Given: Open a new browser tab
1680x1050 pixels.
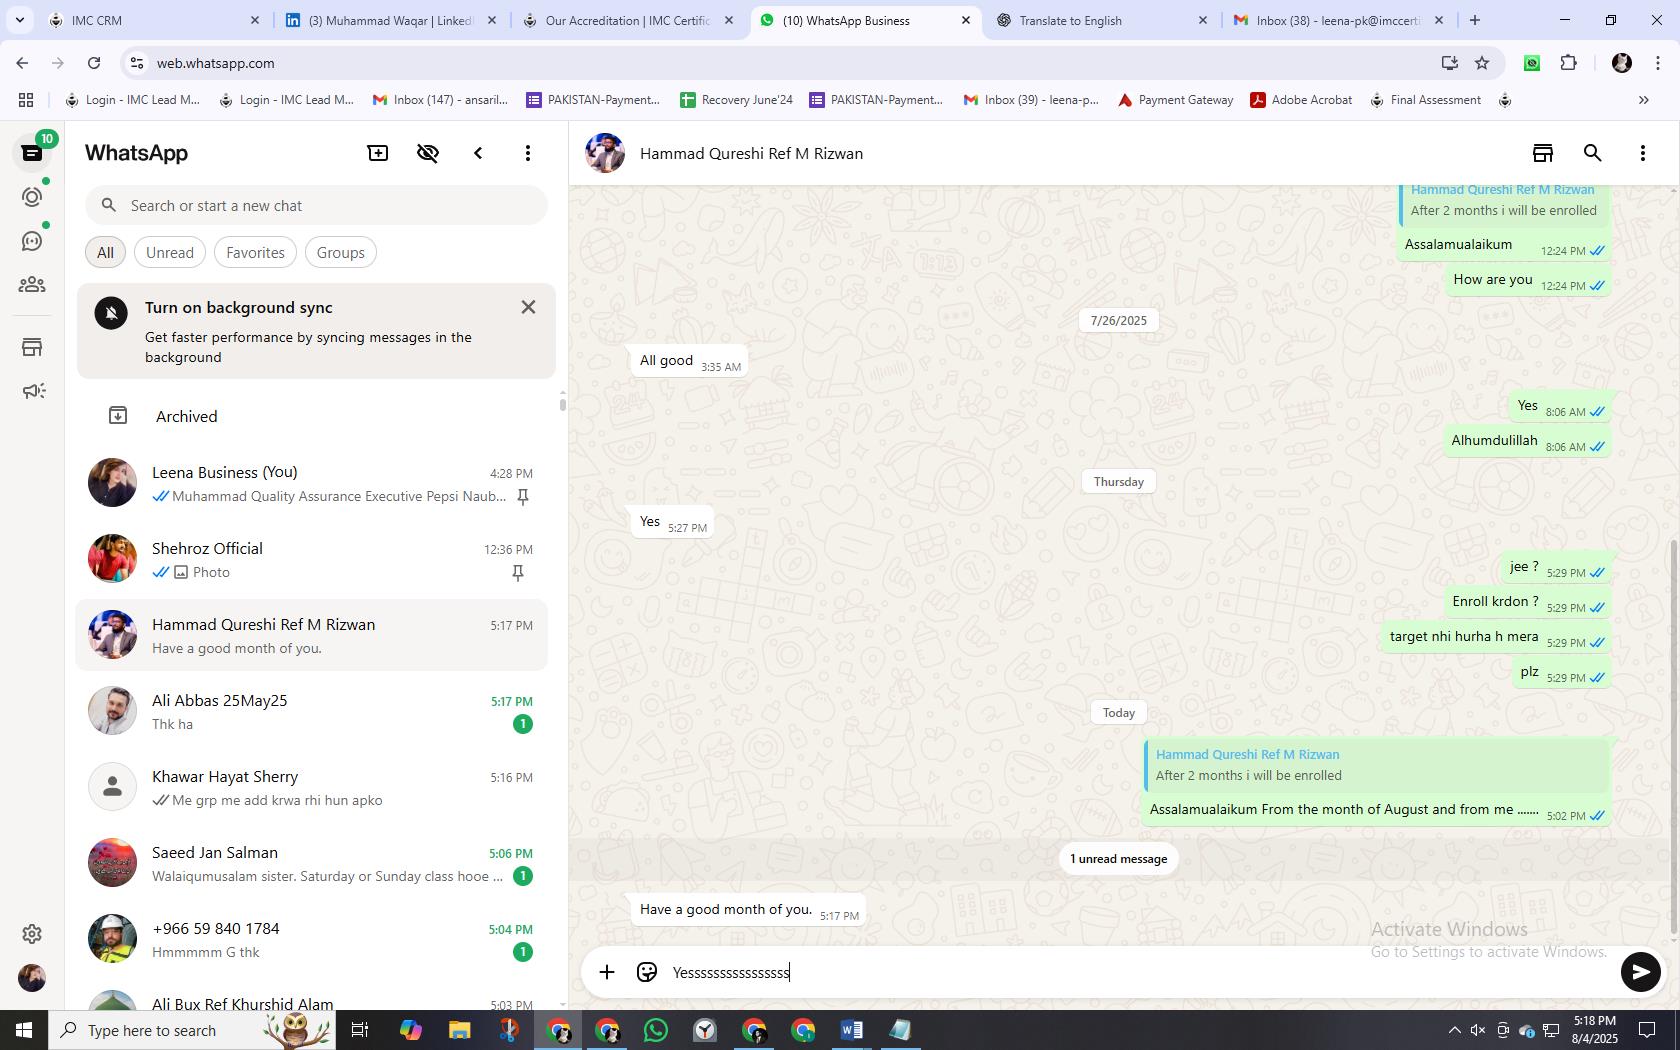Looking at the screenshot, I should click(1475, 20).
